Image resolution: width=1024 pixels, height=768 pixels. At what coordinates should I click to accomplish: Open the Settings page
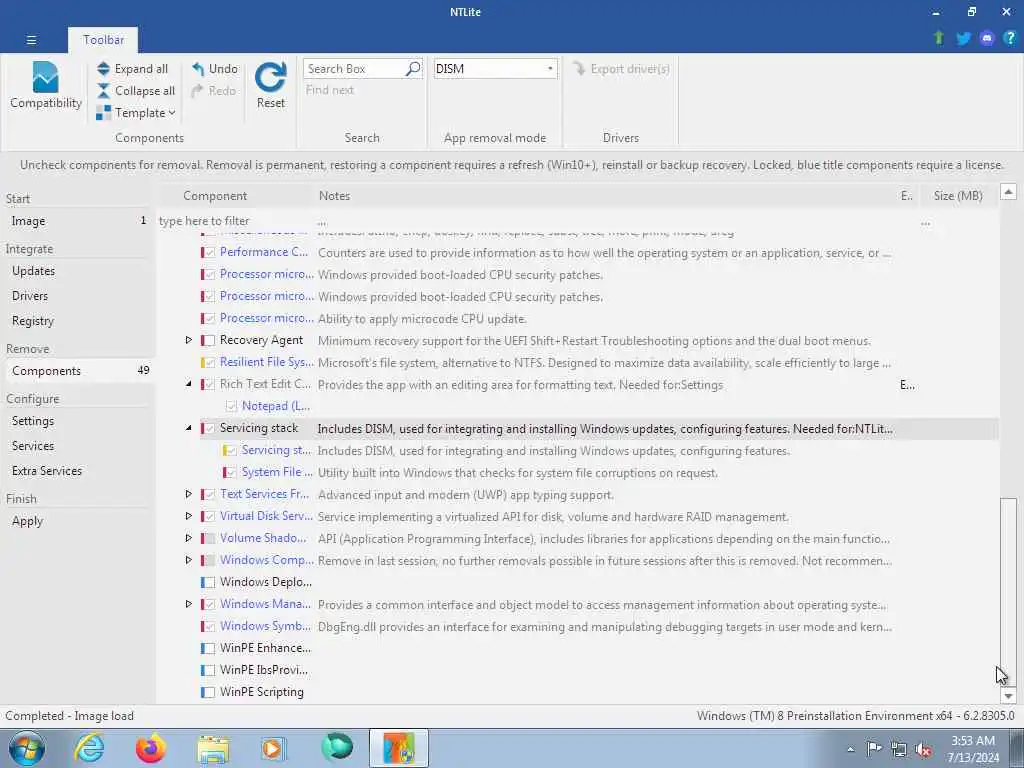(77, 421)
